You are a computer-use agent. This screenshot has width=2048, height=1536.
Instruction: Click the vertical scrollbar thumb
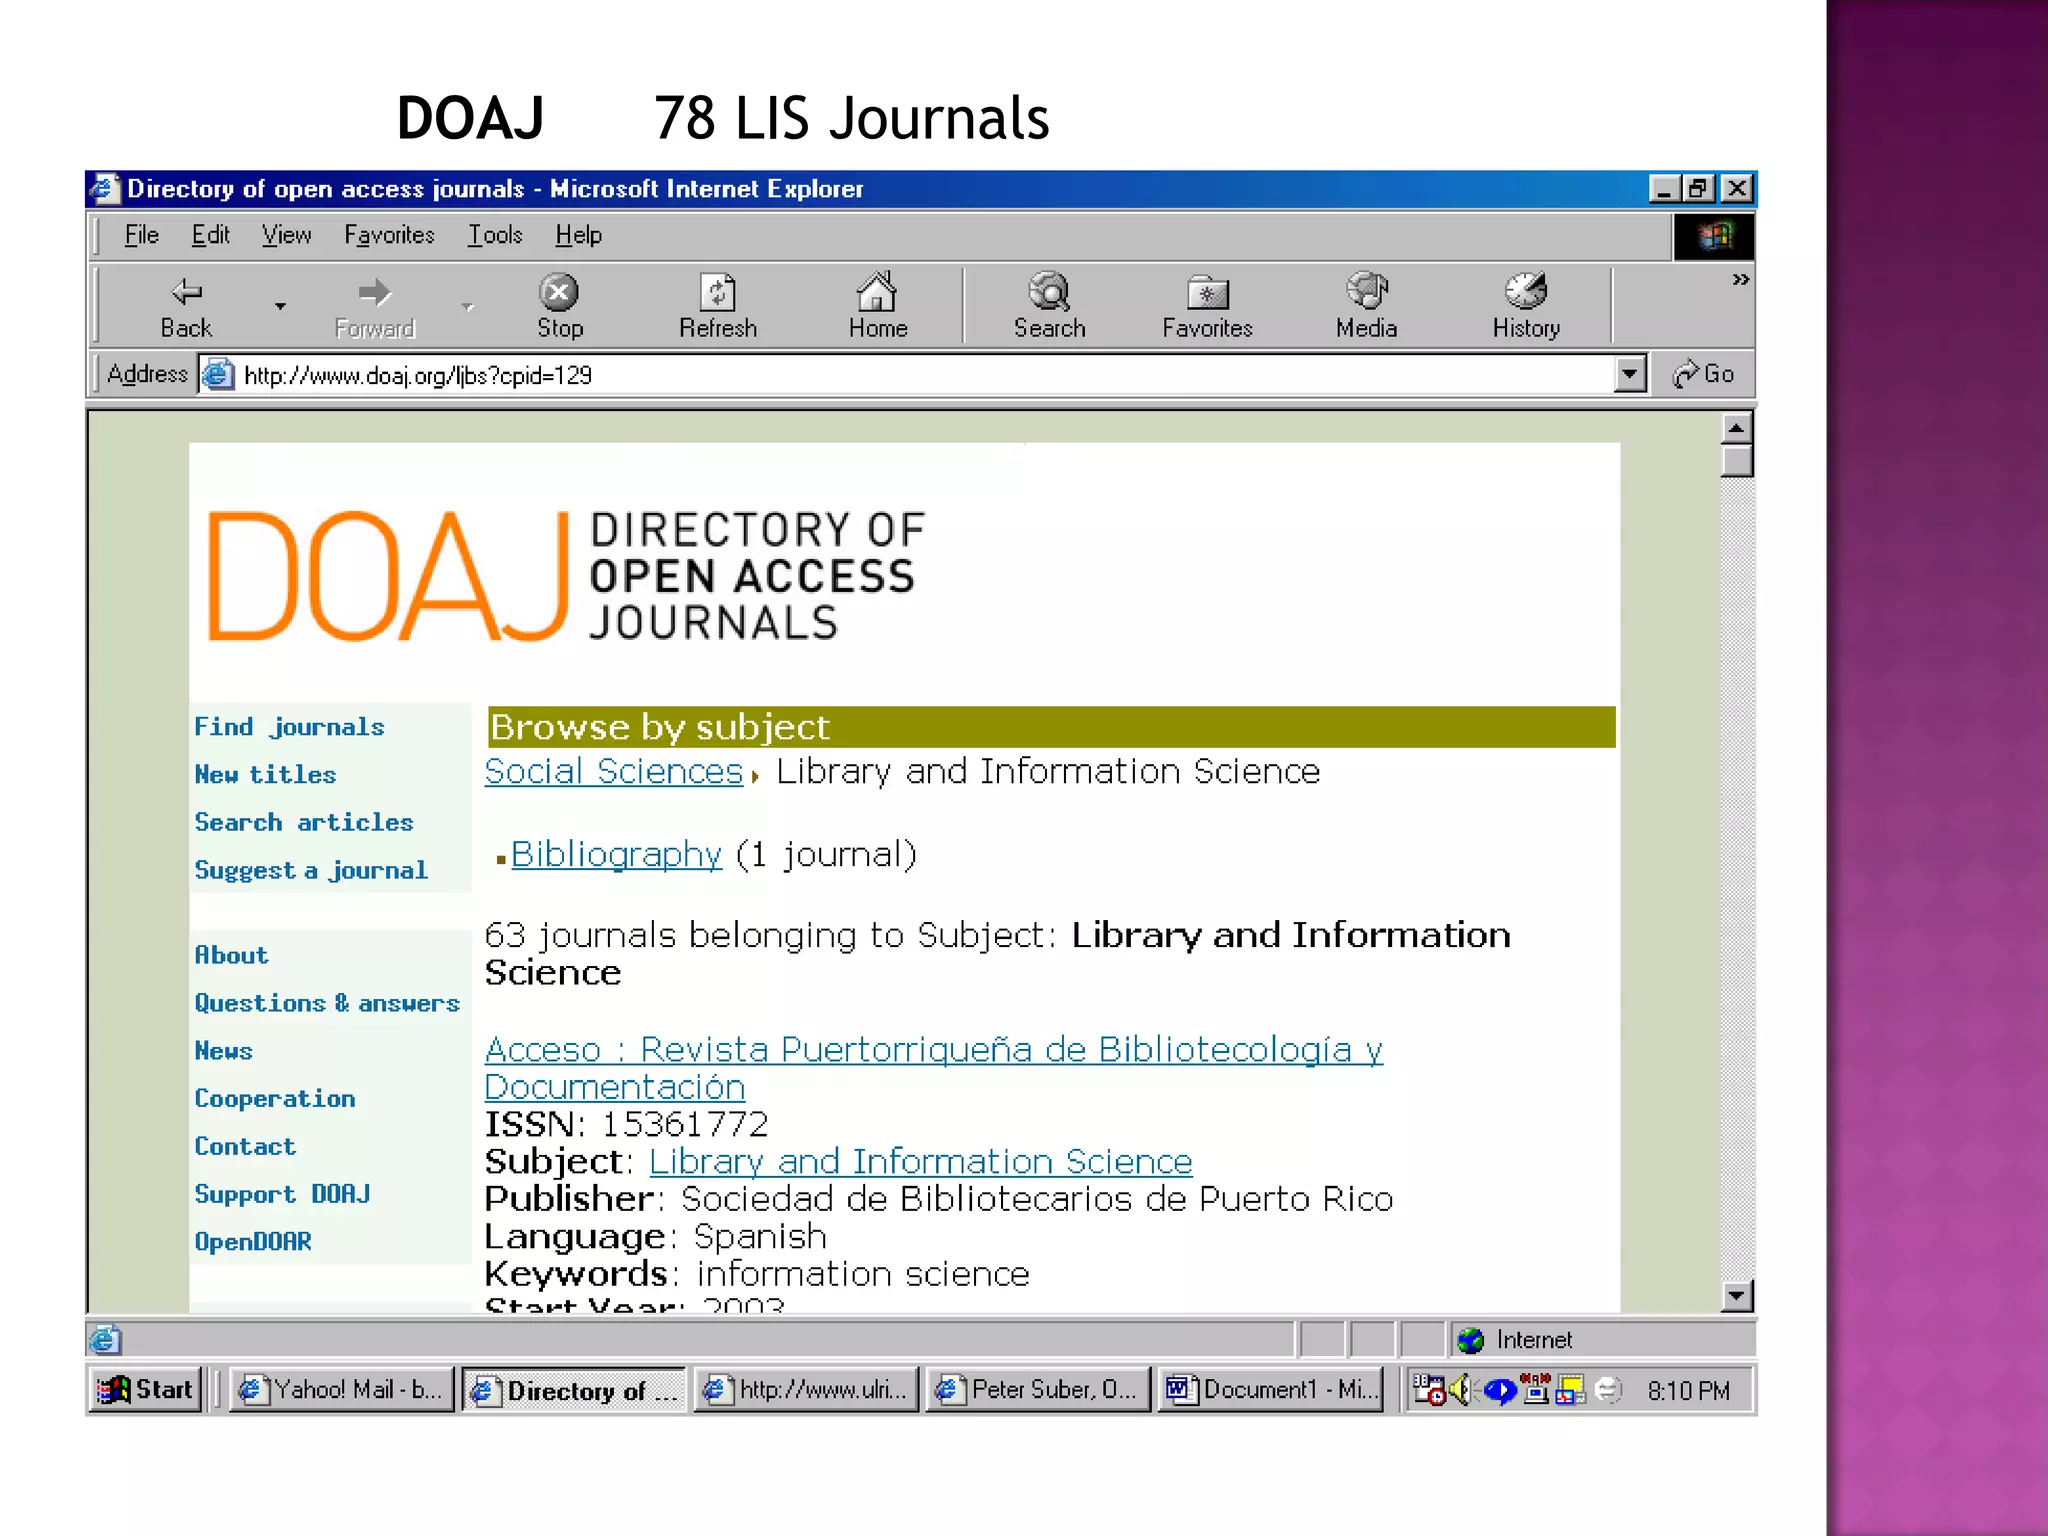pyautogui.click(x=1737, y=461)
